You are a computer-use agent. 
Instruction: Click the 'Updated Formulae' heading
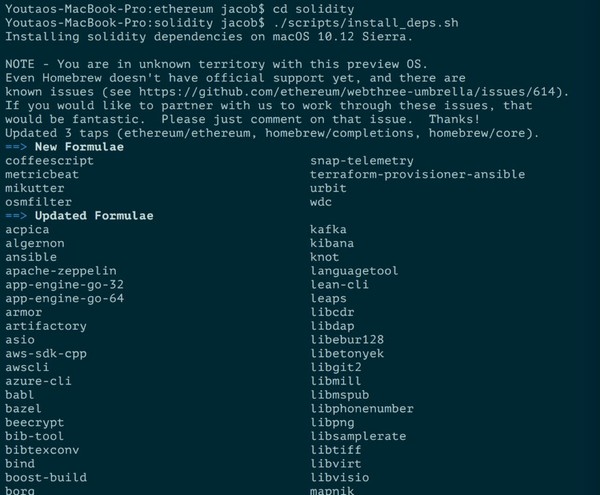[94, 215]
